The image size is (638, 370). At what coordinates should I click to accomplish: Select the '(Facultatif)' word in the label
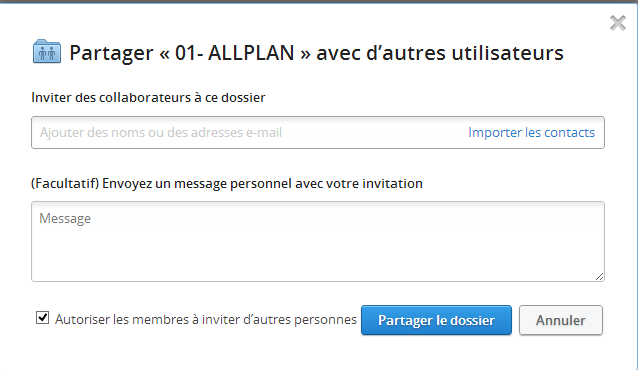click(65, 184)
